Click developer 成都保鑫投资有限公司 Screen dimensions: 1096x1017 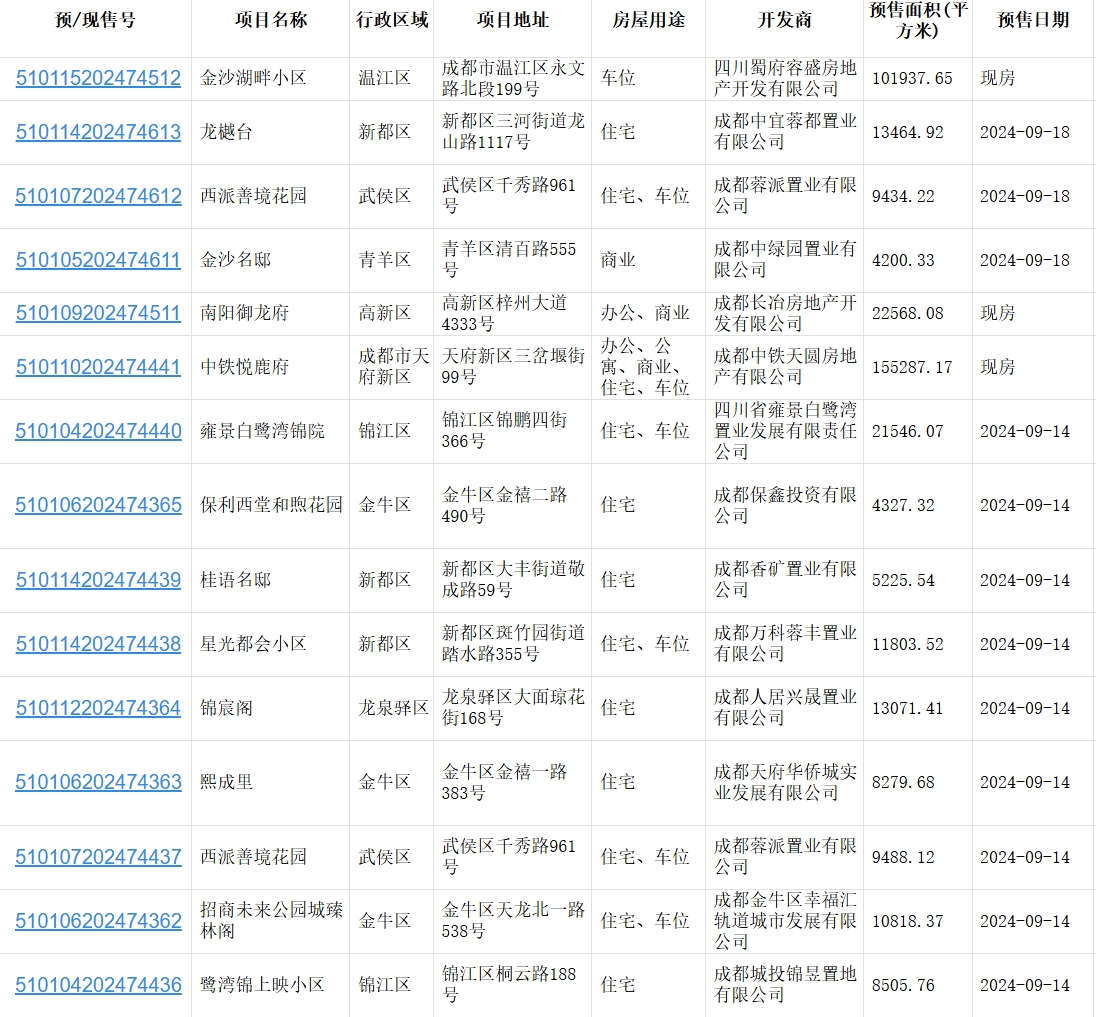(785, 505)
